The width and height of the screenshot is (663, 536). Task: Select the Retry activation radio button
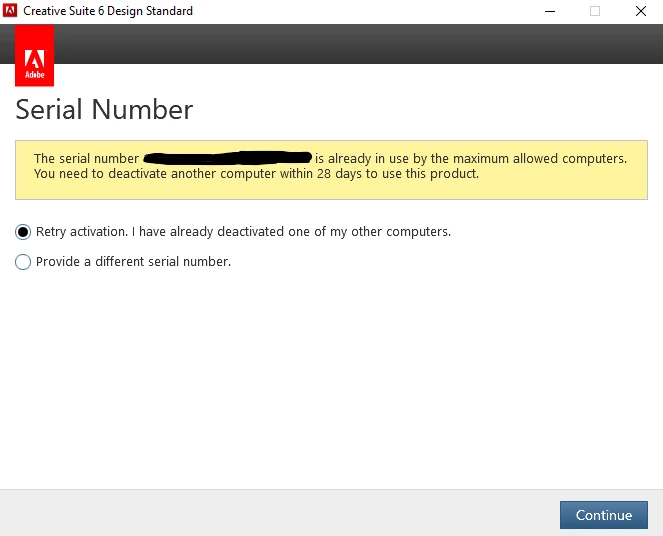(x=23, y=232)
